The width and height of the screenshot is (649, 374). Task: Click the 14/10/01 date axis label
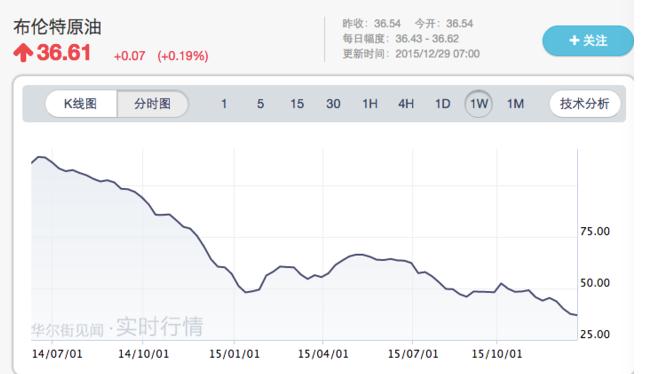143,354
